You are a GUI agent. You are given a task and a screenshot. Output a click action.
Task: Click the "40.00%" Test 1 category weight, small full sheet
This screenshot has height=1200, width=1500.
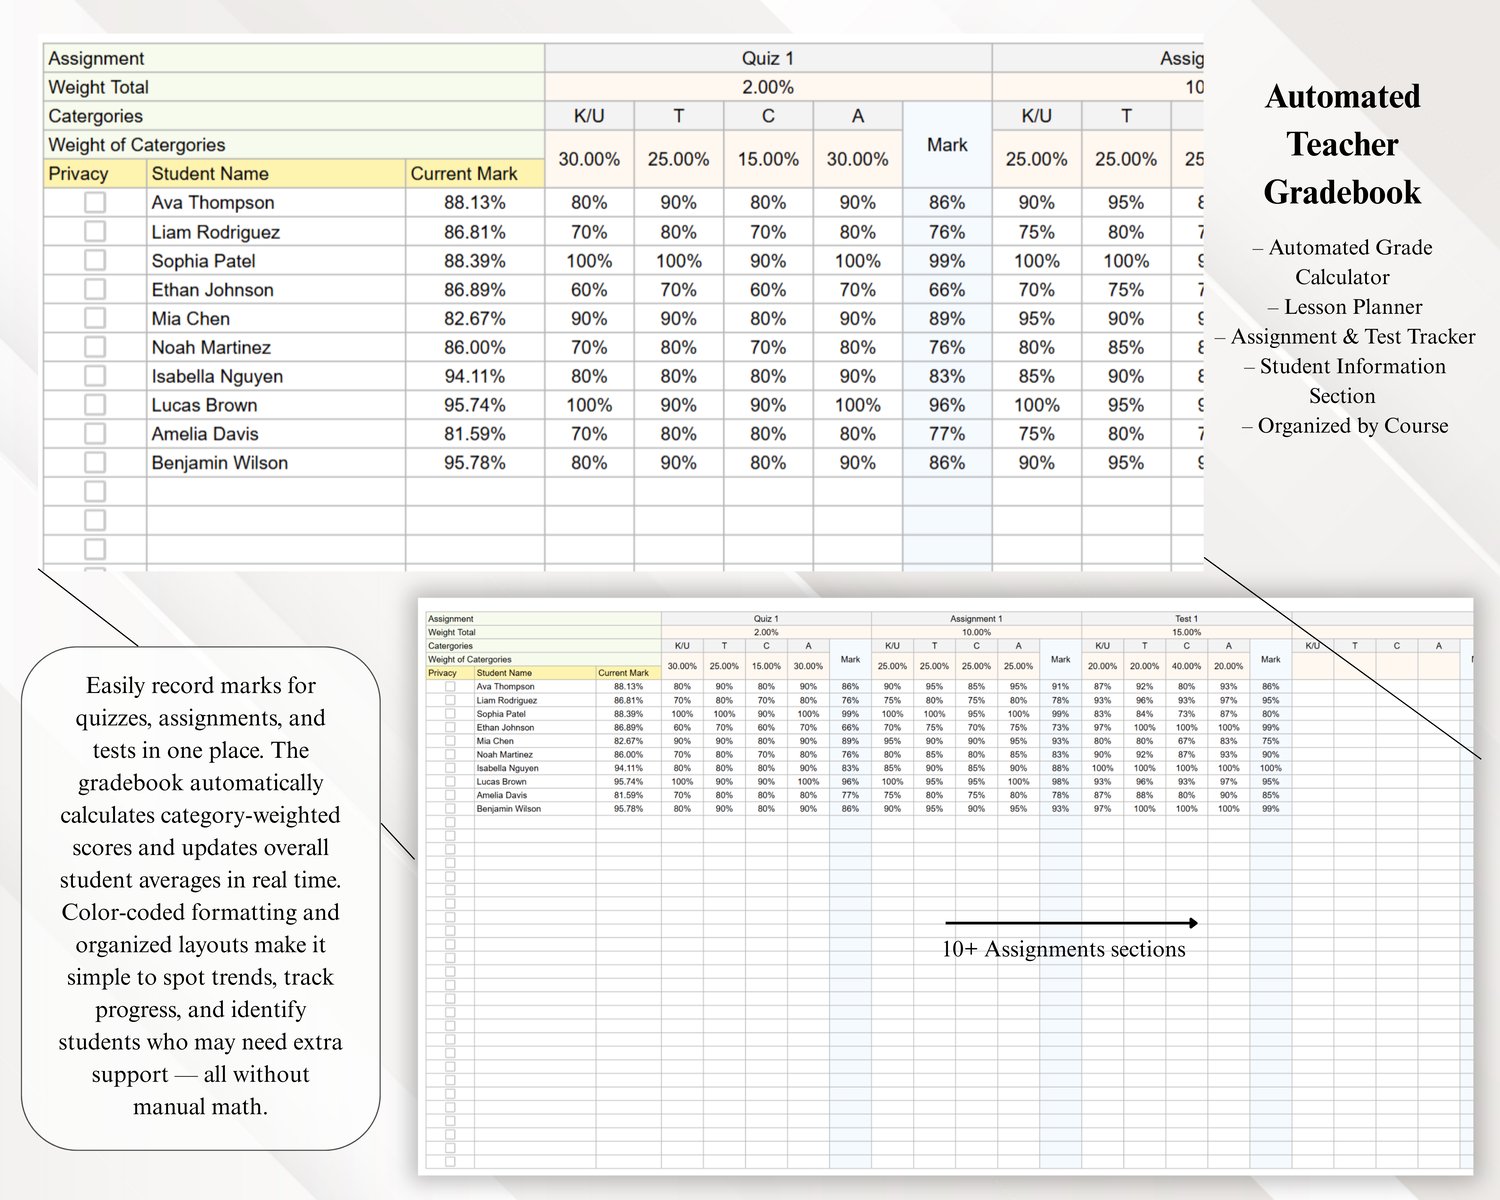(1186, 666)
